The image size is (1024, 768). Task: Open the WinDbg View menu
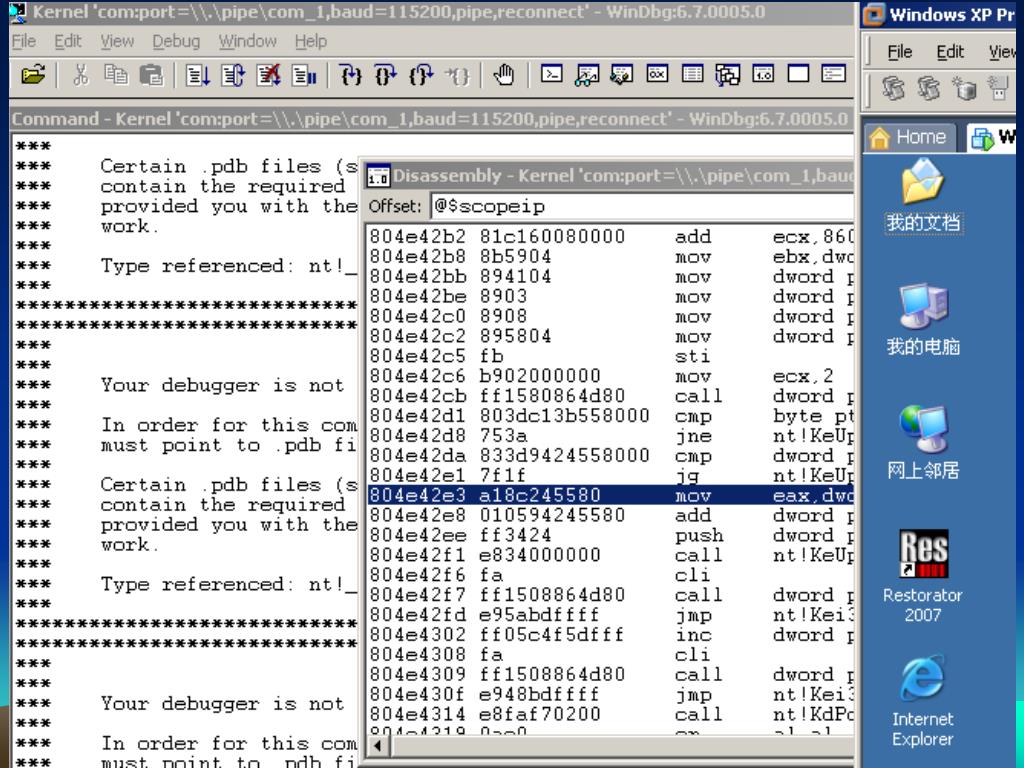tap(117, 42)
